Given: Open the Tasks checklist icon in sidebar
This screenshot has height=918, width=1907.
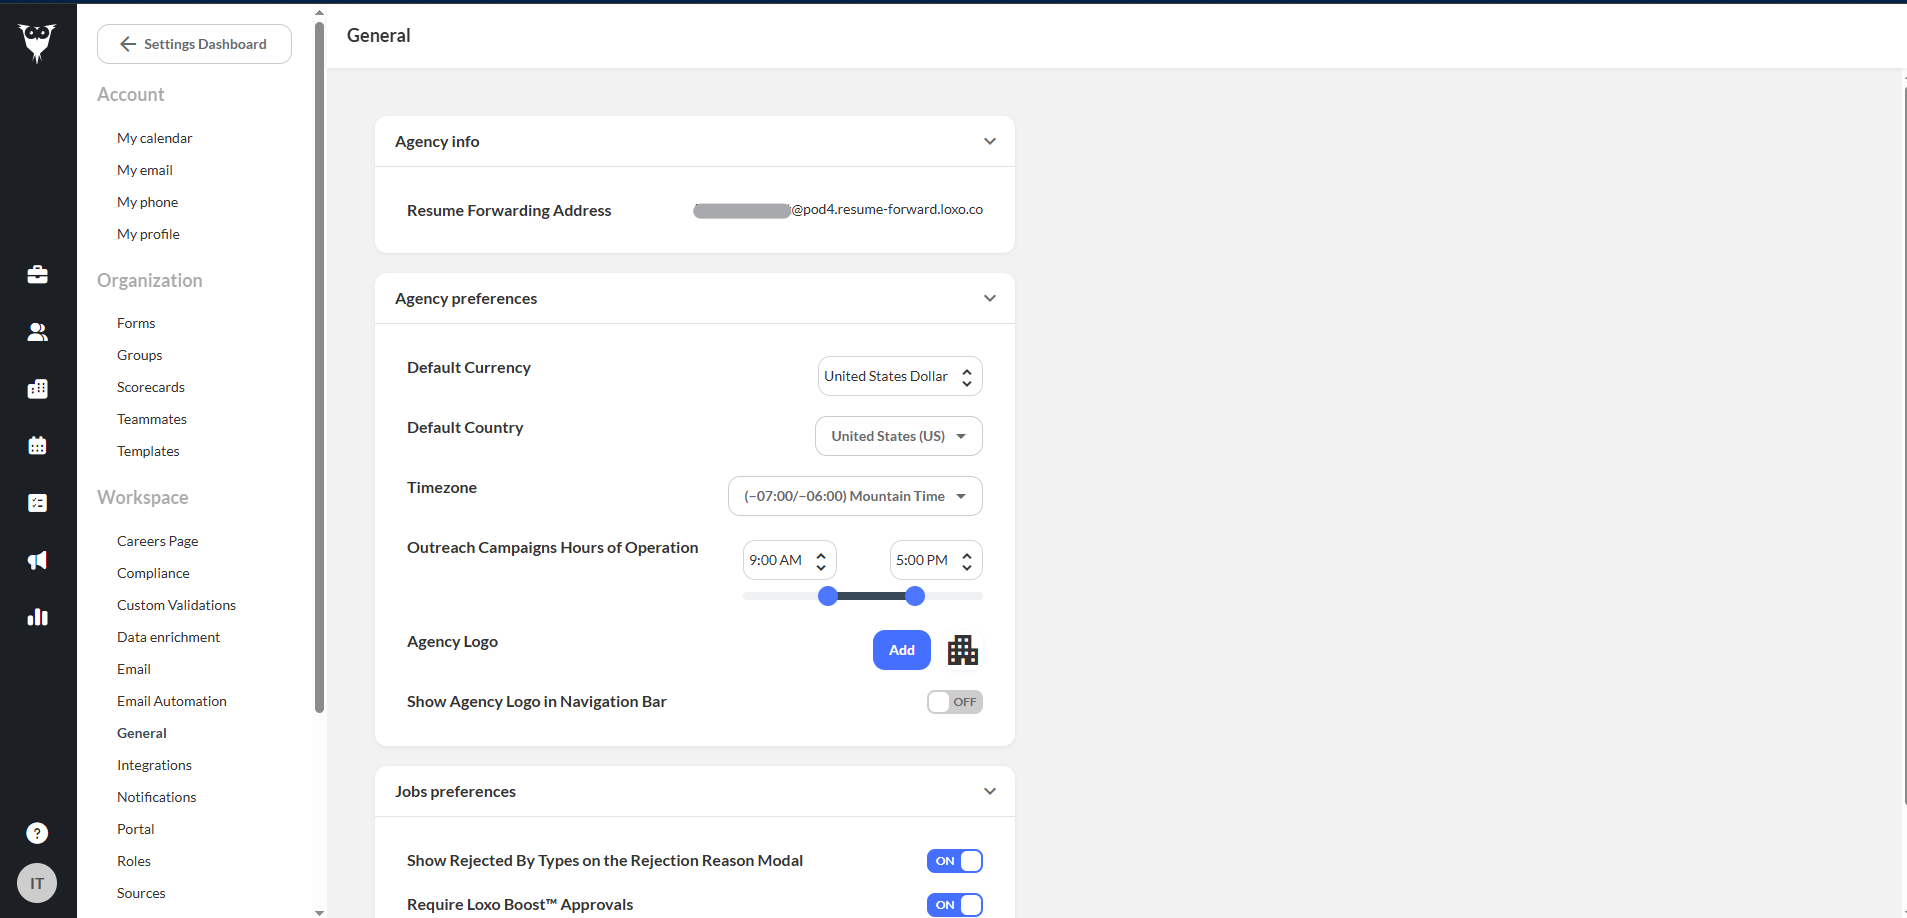Looking at the screenshot, I should (37, 503).
